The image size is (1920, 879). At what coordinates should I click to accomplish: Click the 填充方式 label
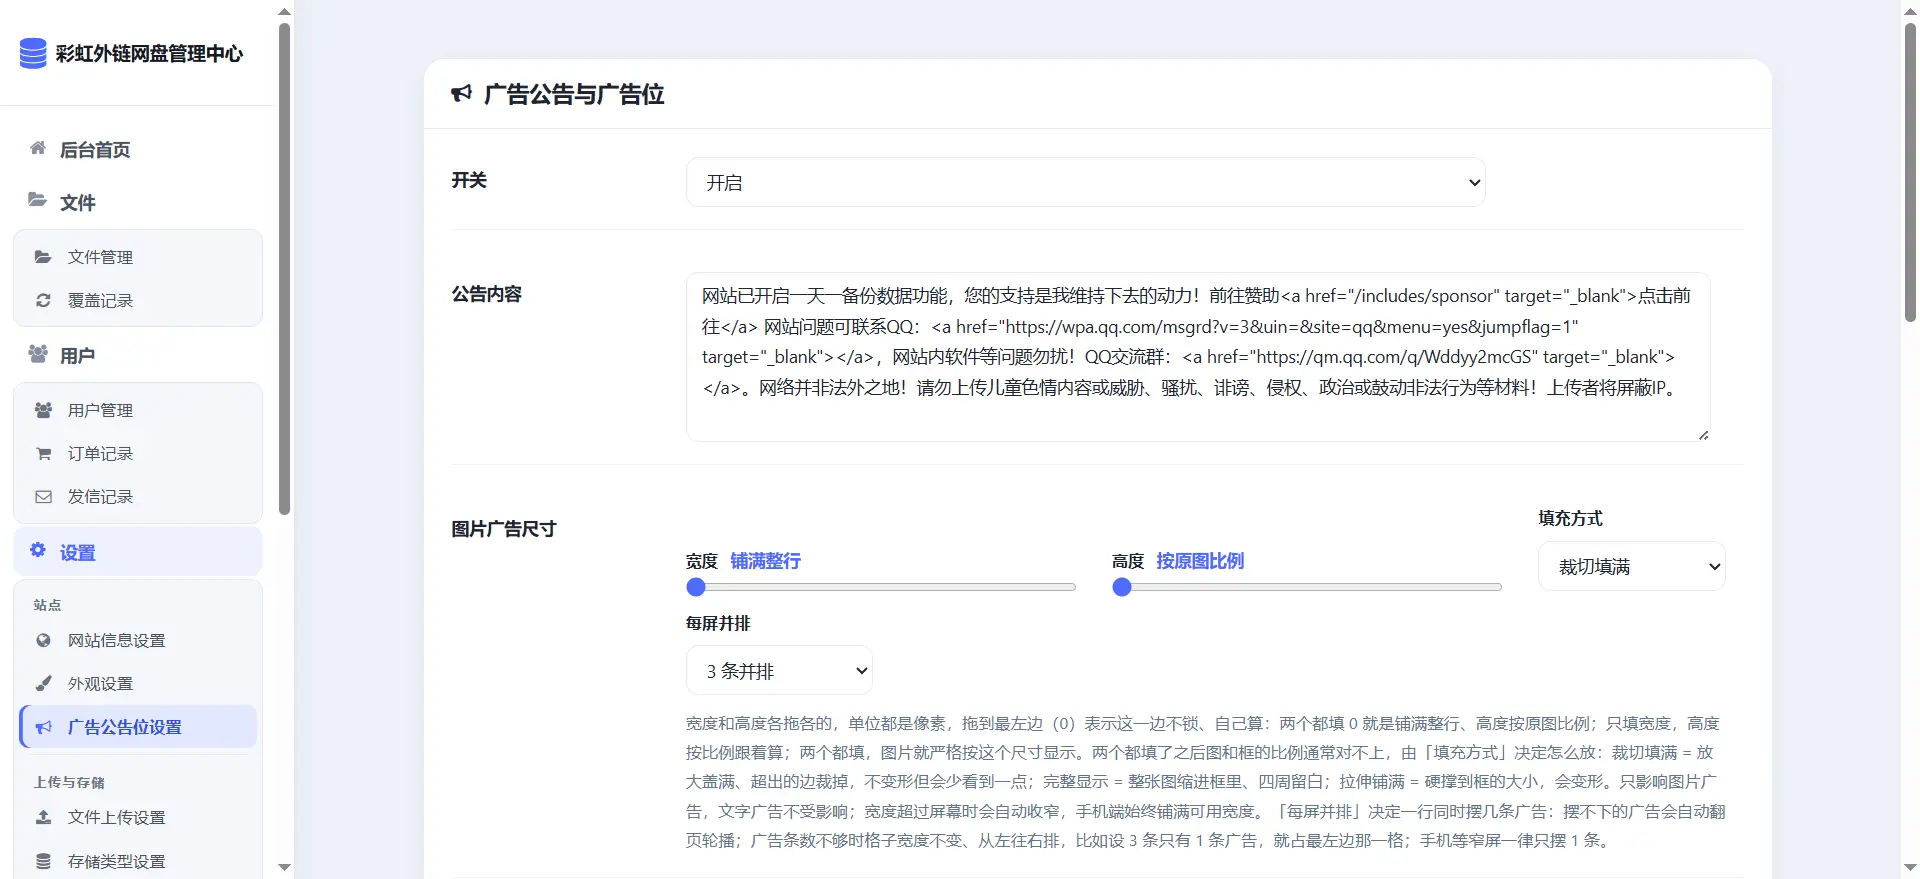[x=1570, y=518]
